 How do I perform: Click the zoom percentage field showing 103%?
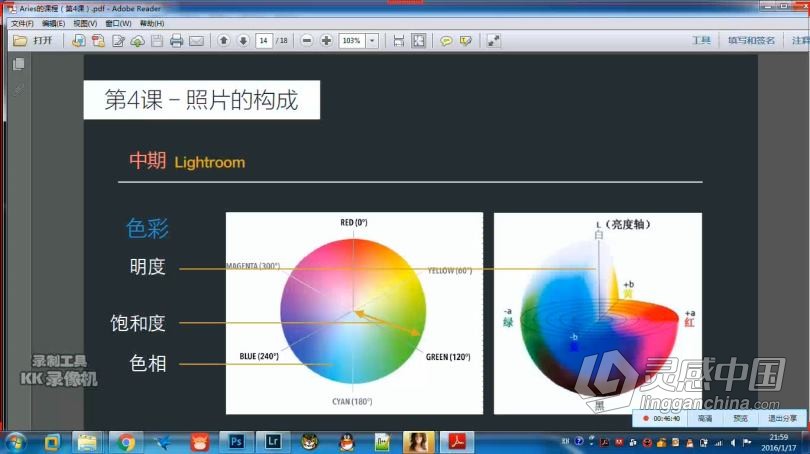[352, 40]
